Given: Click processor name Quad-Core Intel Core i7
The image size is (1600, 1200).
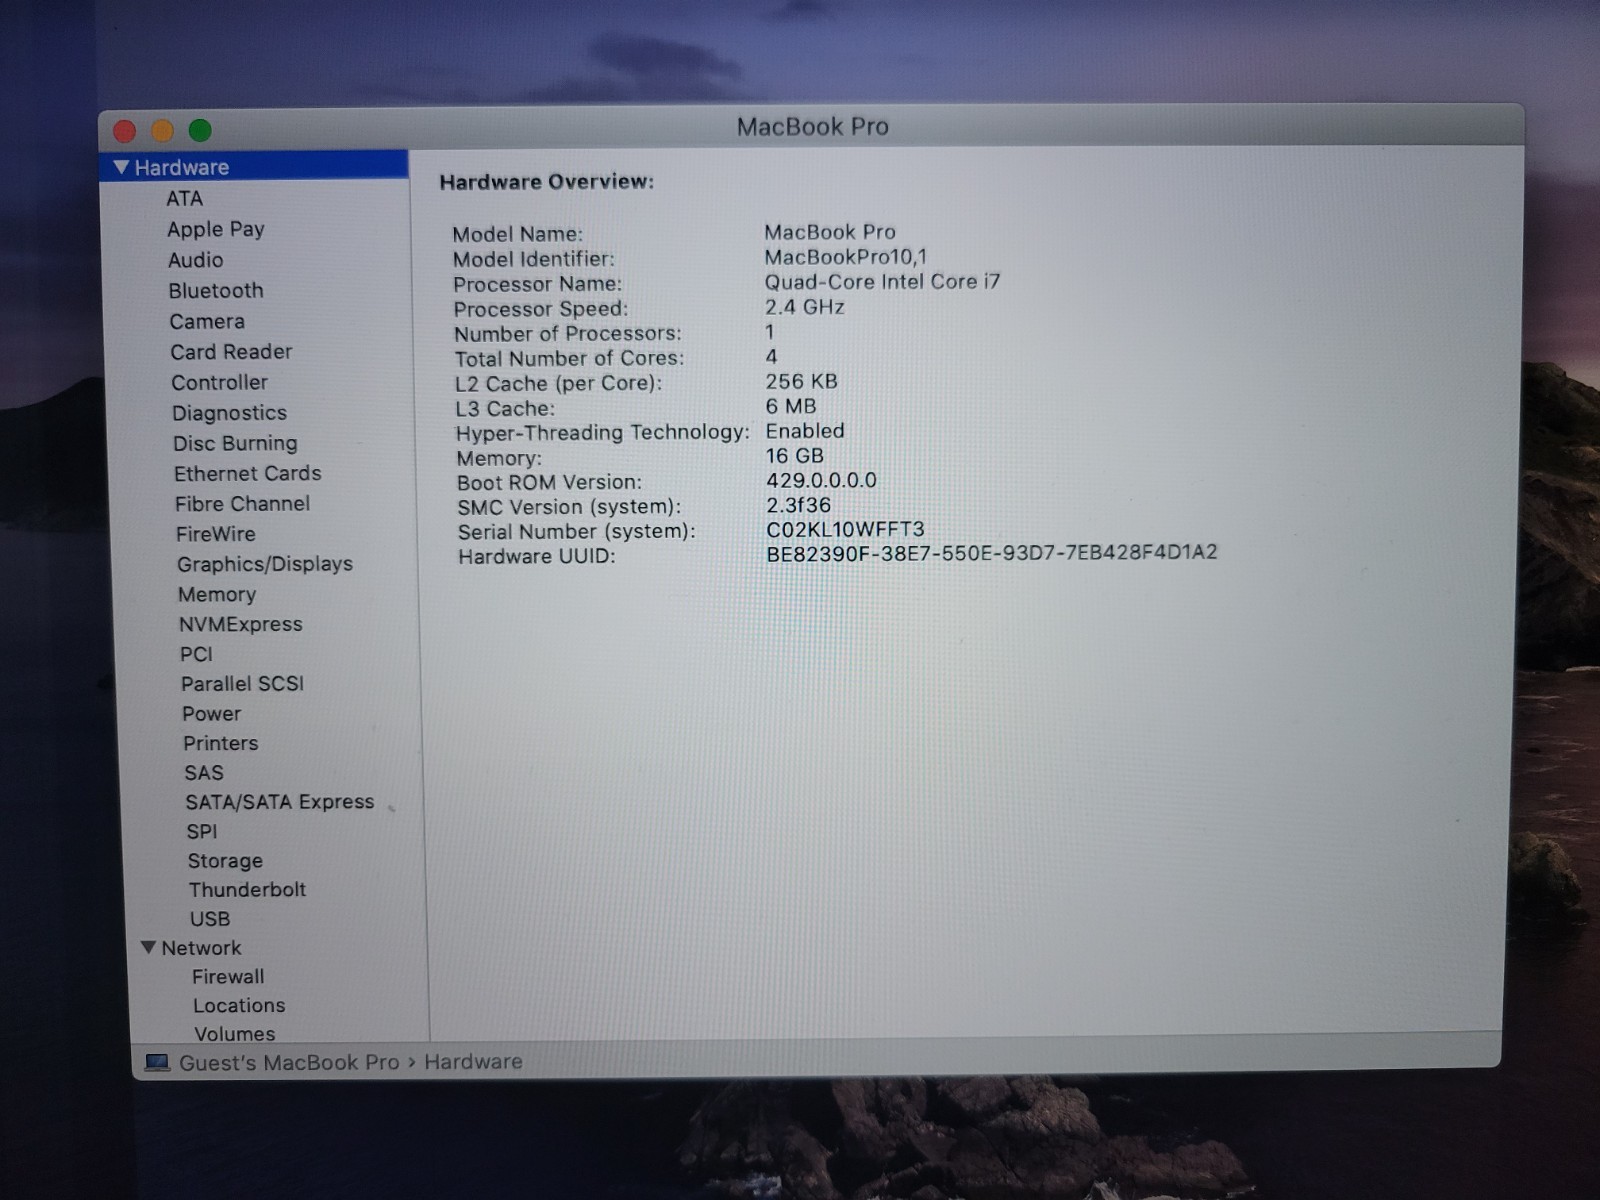Looking at the screenshot, I should pos(882,282).
